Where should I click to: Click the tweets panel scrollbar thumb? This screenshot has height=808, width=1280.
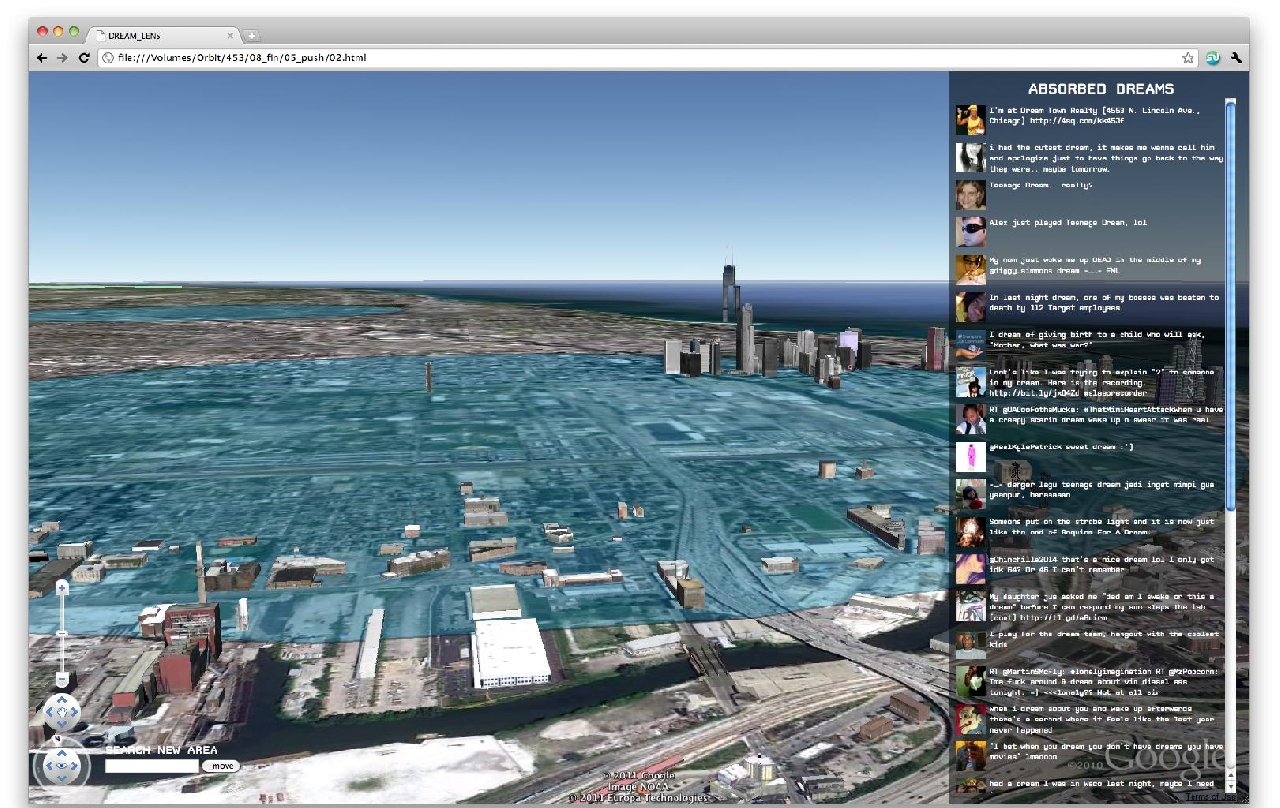(1231, 305)
